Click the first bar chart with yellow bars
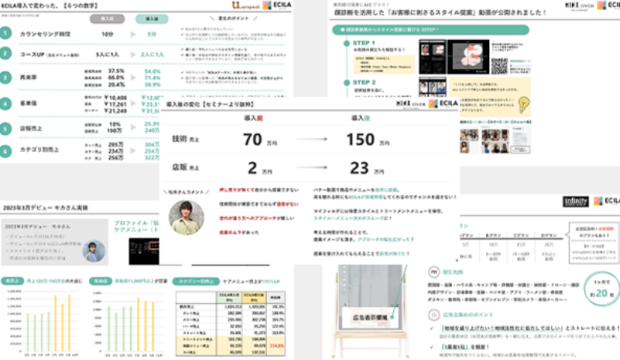 click(44, 324)
